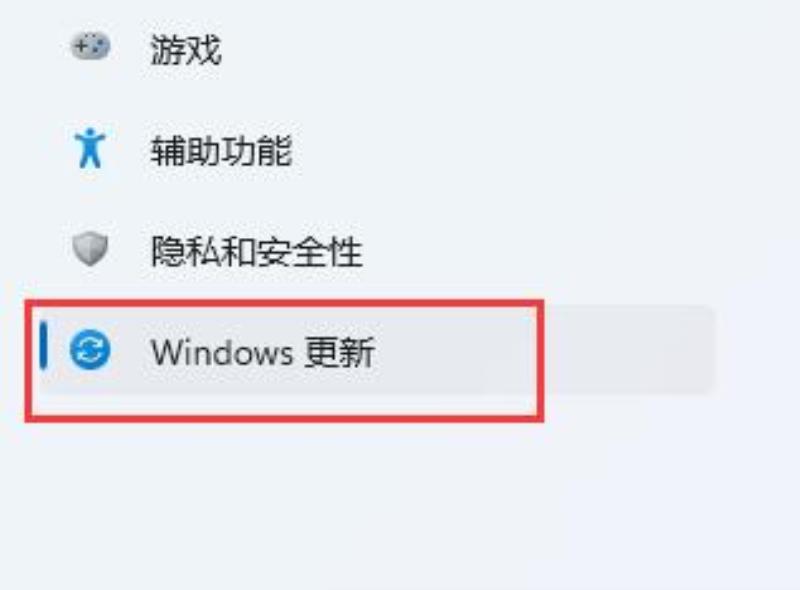Click the blue selection bar beside Windows 更新
Image resolution: width=800 pixels, height=590 pixels.
point(44,346)
